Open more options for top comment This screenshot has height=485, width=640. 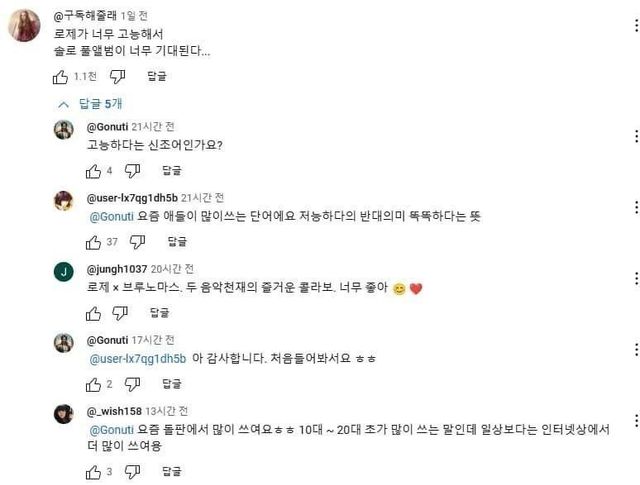coord(636,25)
